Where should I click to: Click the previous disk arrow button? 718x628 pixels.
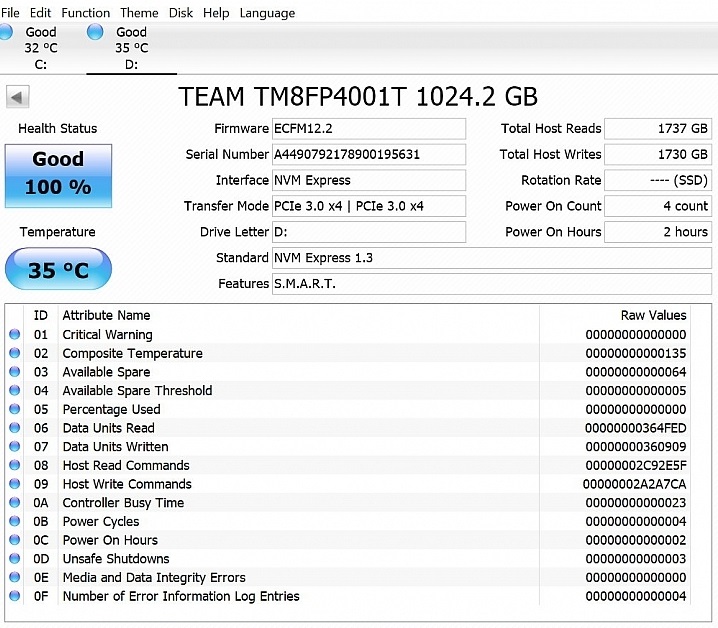(17, 97)
